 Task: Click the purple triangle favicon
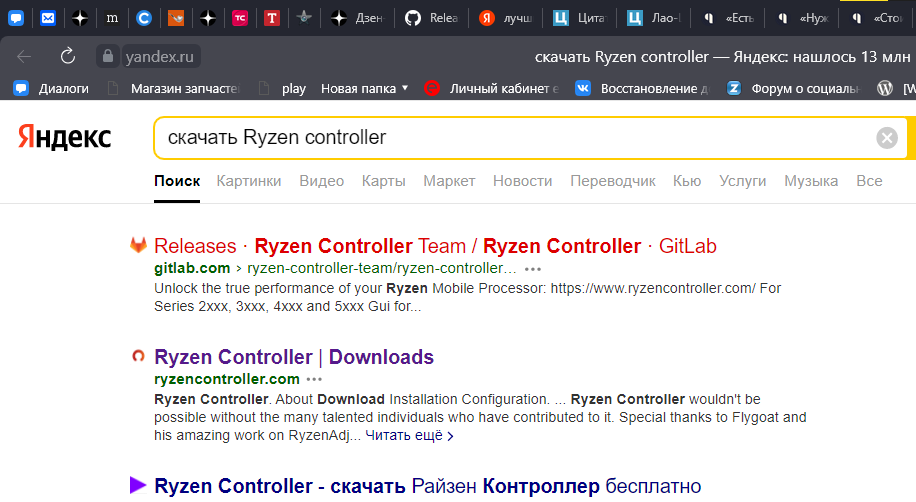click(138, 485)
